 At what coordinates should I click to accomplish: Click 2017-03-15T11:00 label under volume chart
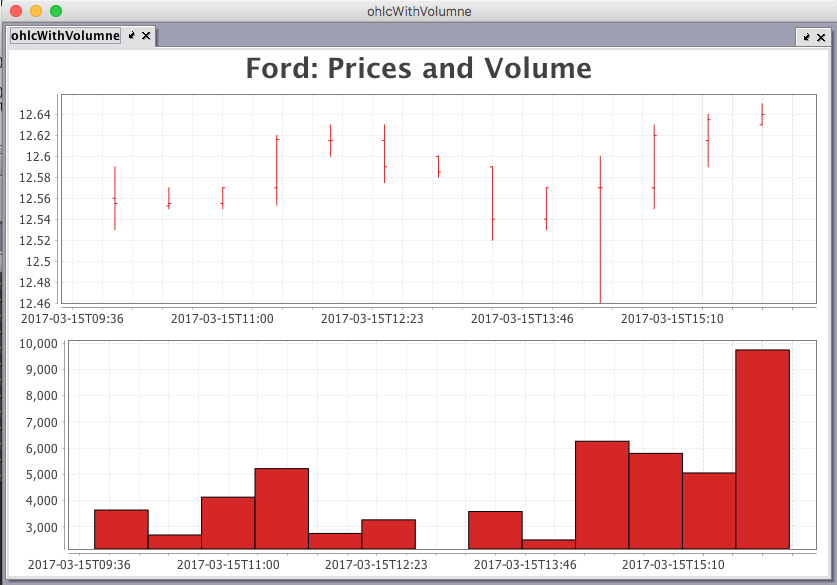[x=228, y=565]
